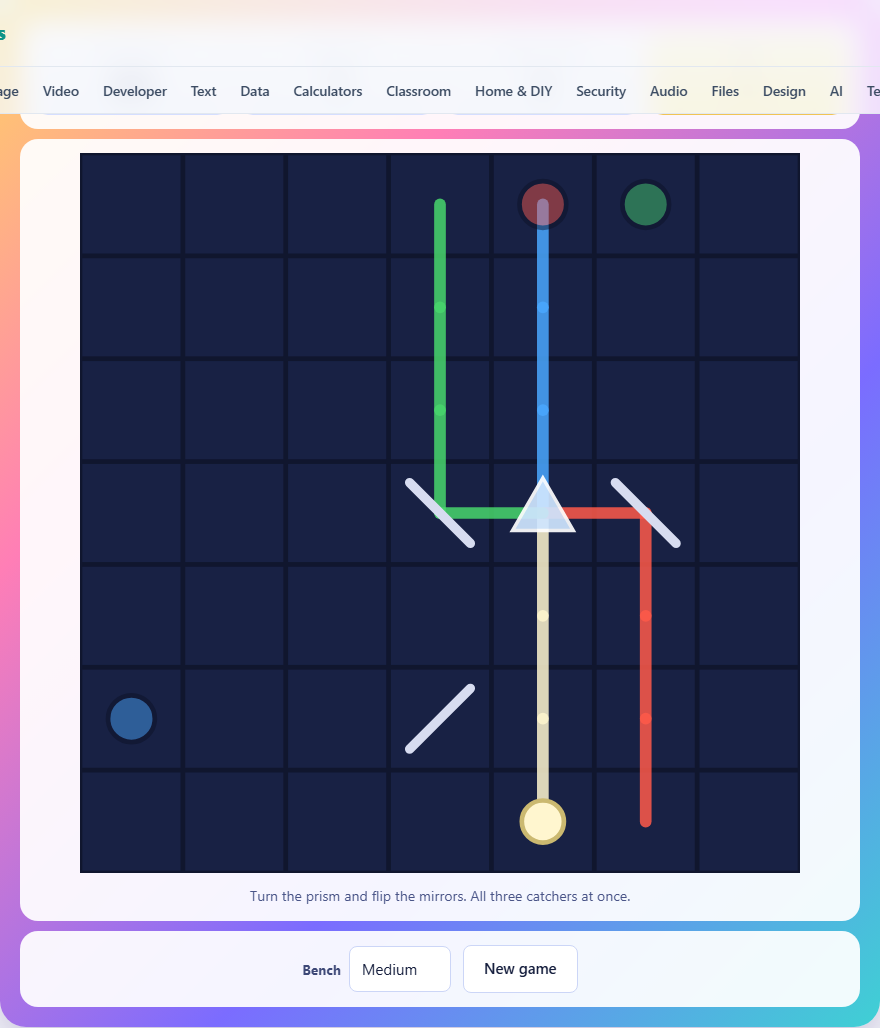Go to the AI category
This screenshot has height=1028, width=880.
pos(836,91)
